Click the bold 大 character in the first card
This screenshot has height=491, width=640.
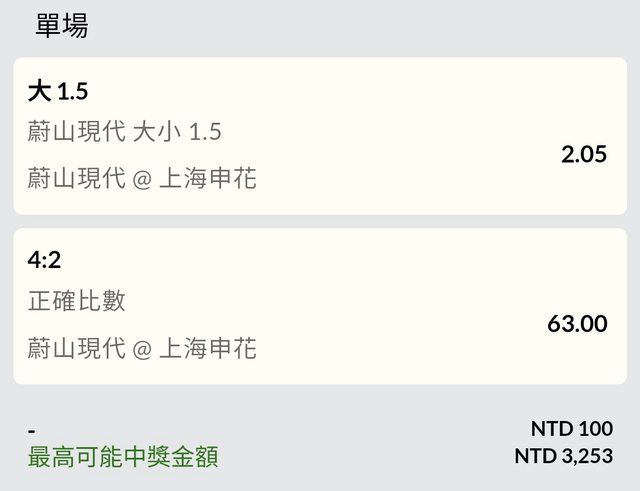click(39, 91)
